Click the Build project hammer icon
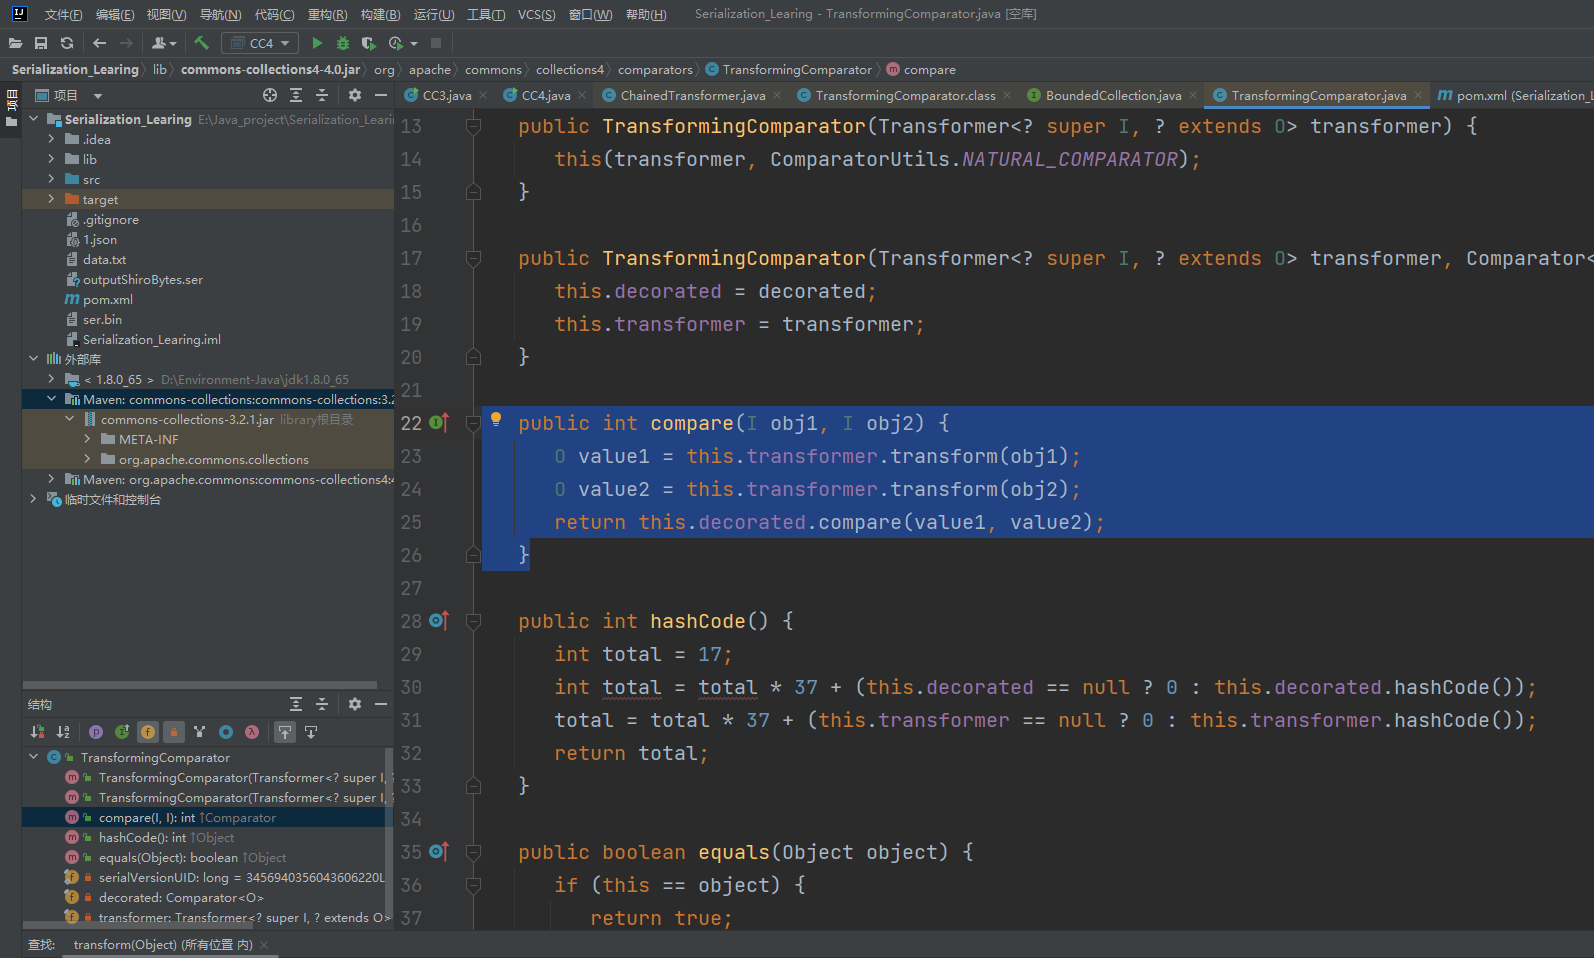The width and height of the screenshot is (1594, 958). point(201,43)
